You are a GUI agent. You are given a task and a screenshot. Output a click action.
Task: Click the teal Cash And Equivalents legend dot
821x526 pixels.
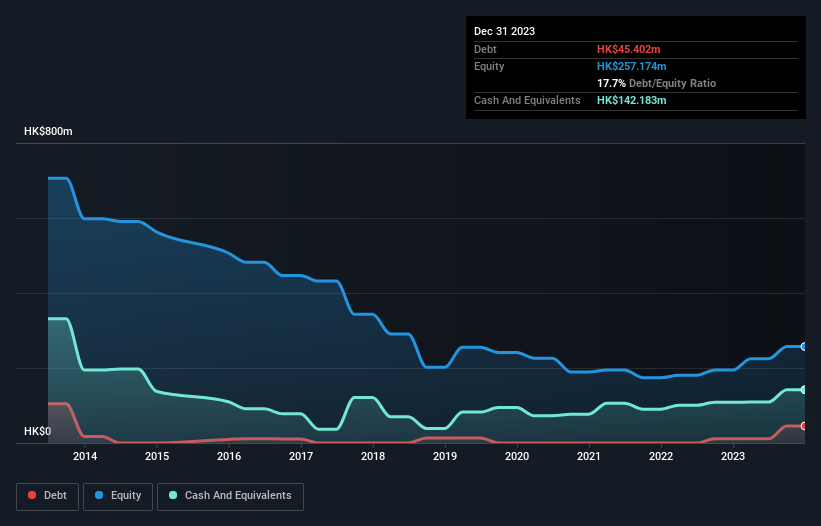click(x=173, y=495)
